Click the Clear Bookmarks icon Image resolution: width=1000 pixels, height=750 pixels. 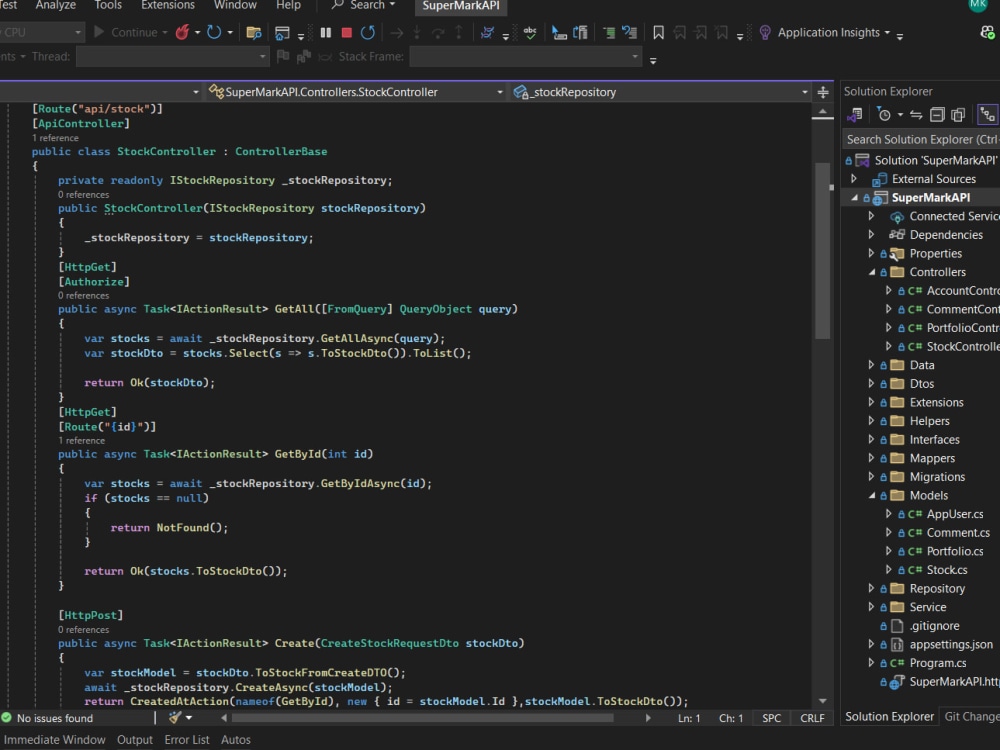(722, 33)
